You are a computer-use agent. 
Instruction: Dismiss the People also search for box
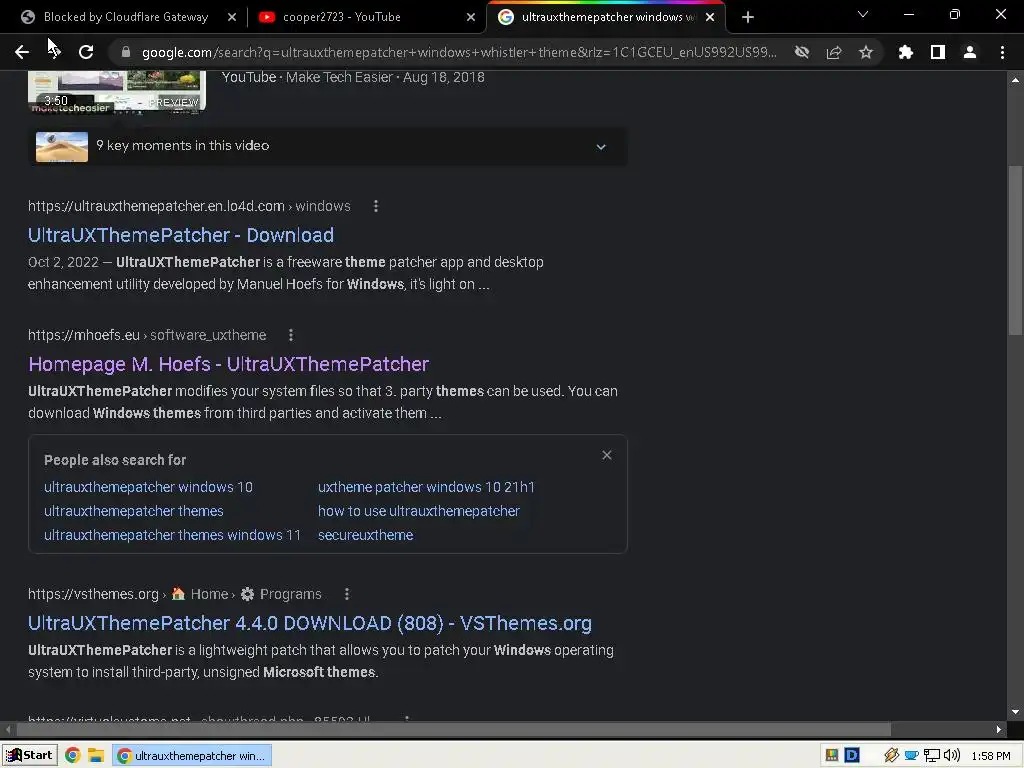(x=607, y=455)
